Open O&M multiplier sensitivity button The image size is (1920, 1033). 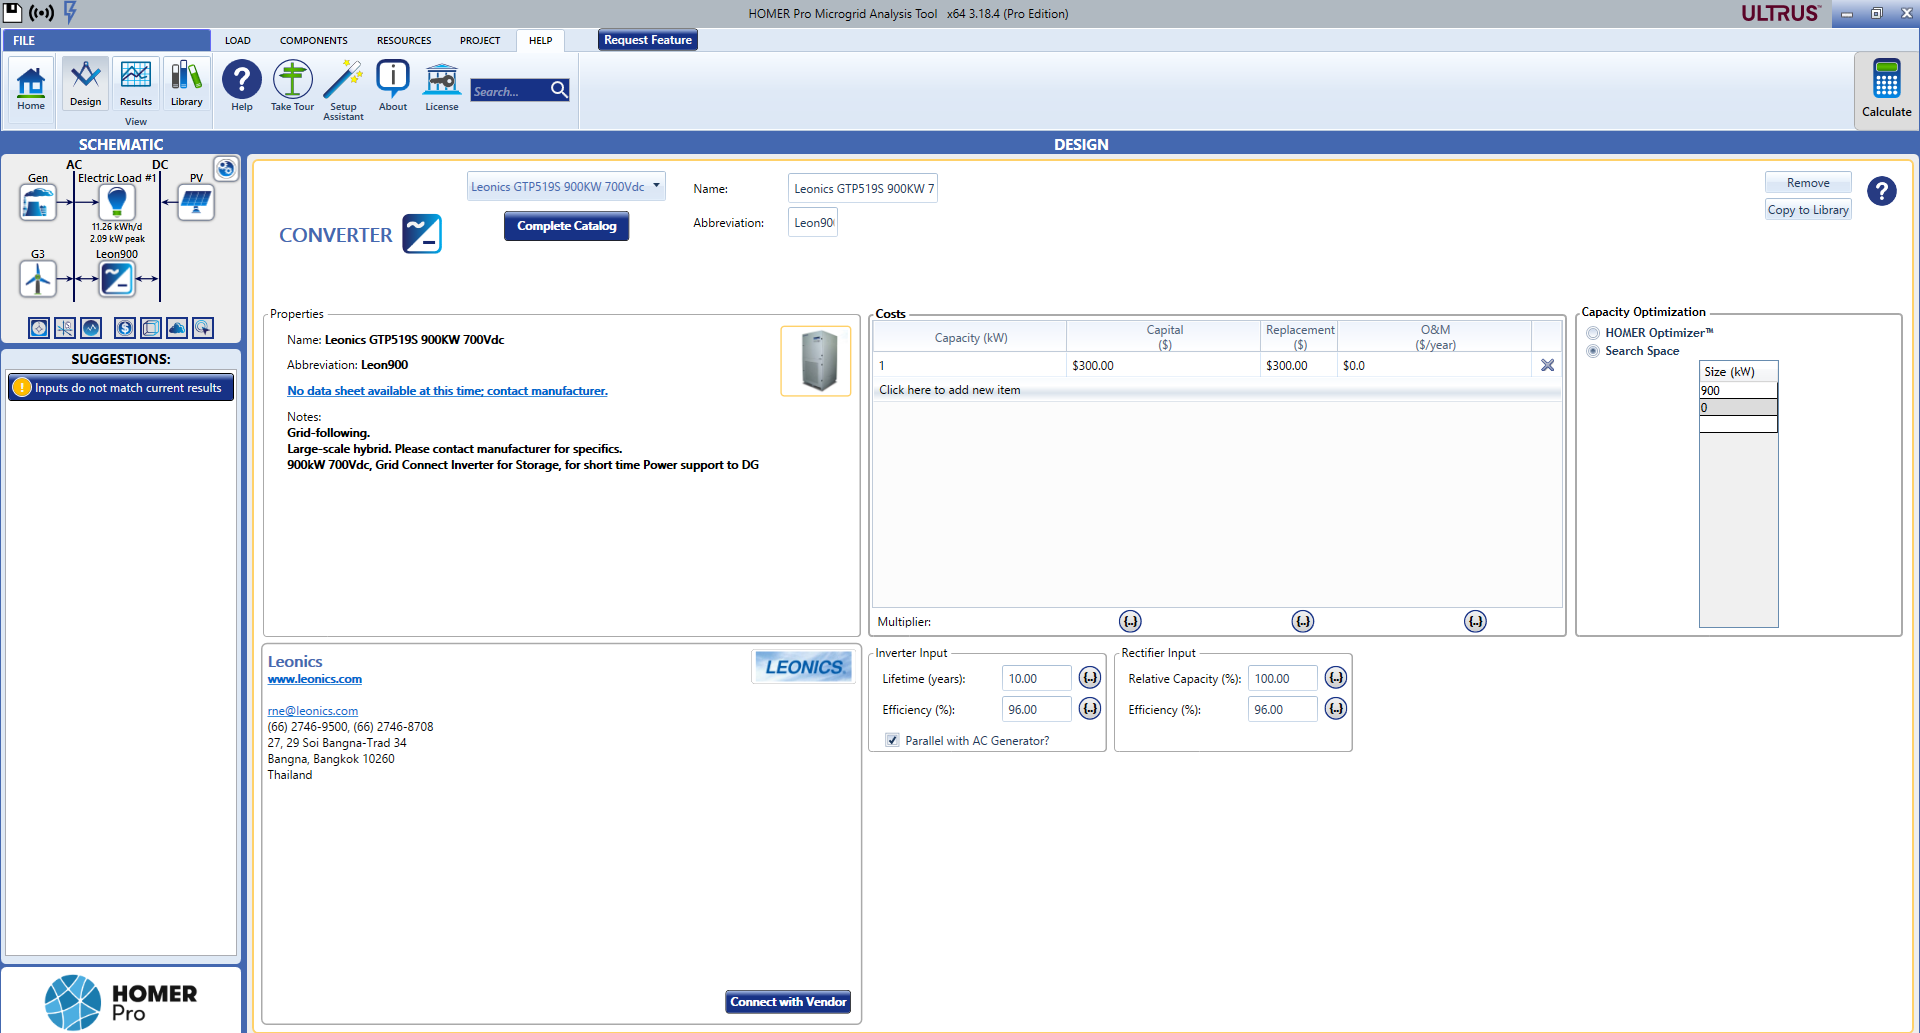pyautogui.click(x=1475, y=622)
